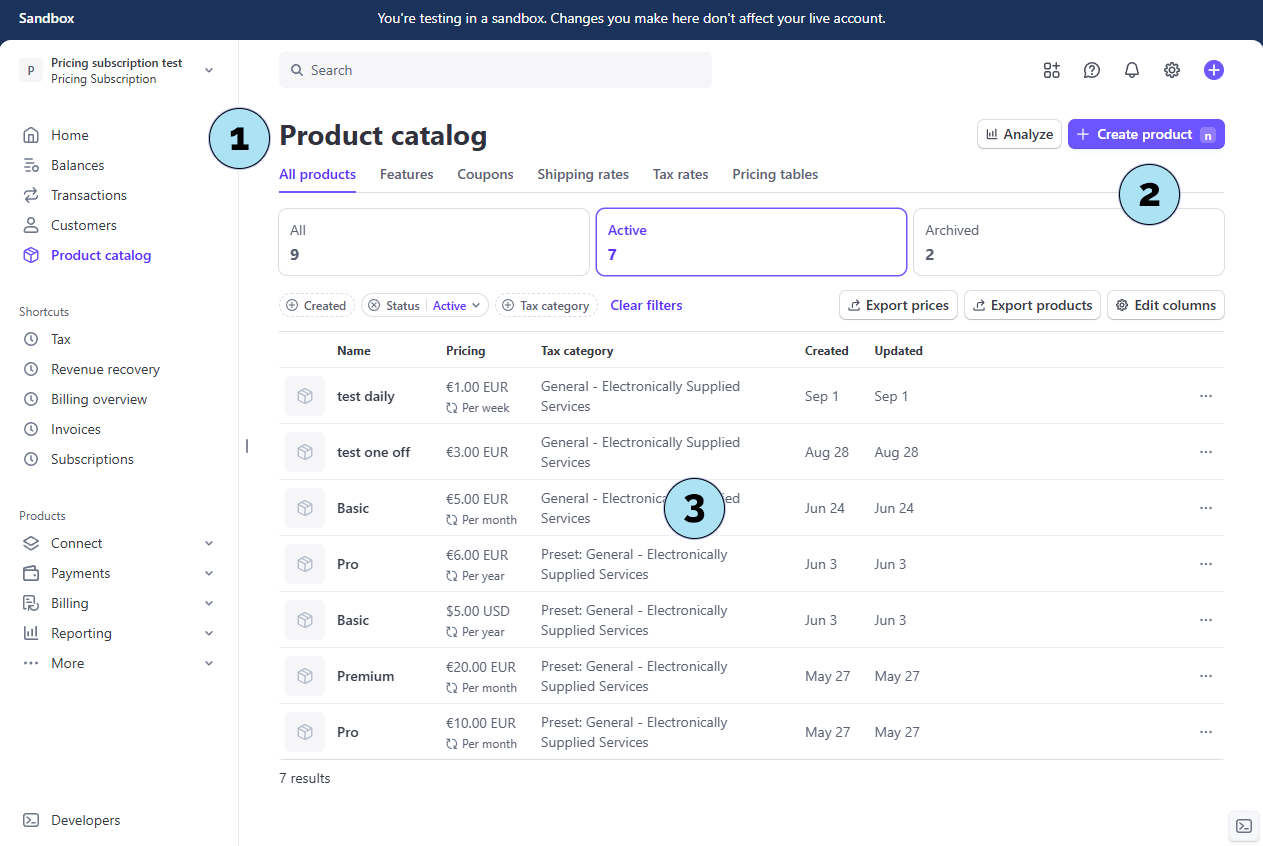Switch to the Pricing tables tab
The image size is (1263, 846).
774,174
